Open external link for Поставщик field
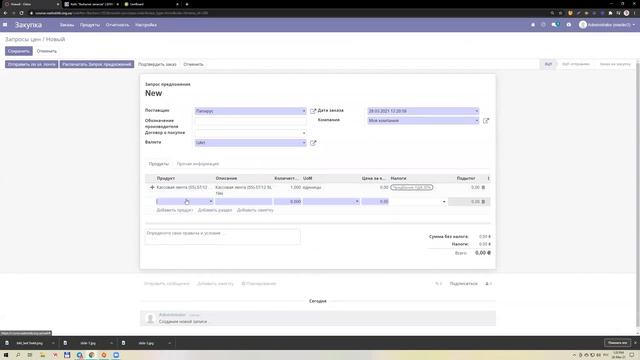640x360 pixels. click(313, 111)
